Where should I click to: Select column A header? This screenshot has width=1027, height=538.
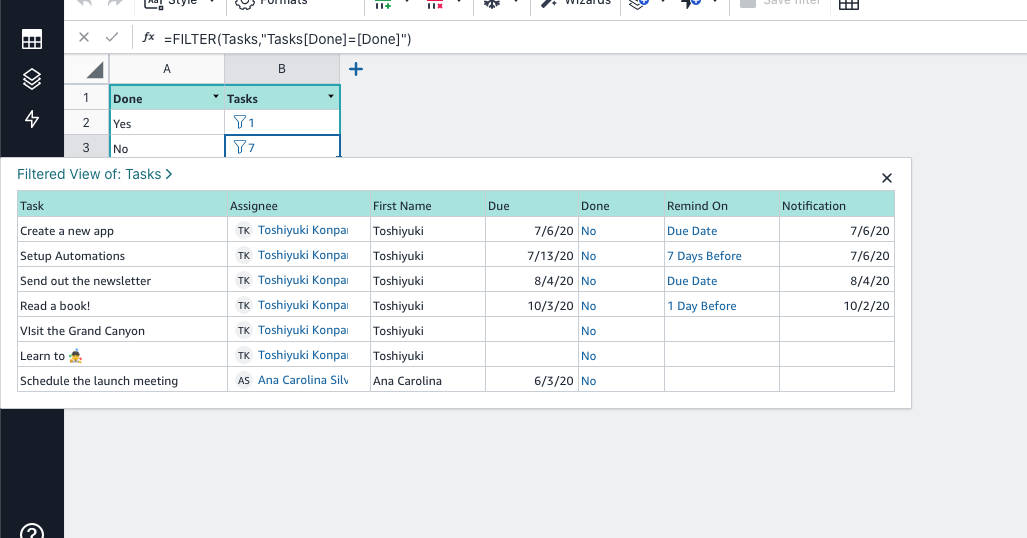[x=167, y=69]
